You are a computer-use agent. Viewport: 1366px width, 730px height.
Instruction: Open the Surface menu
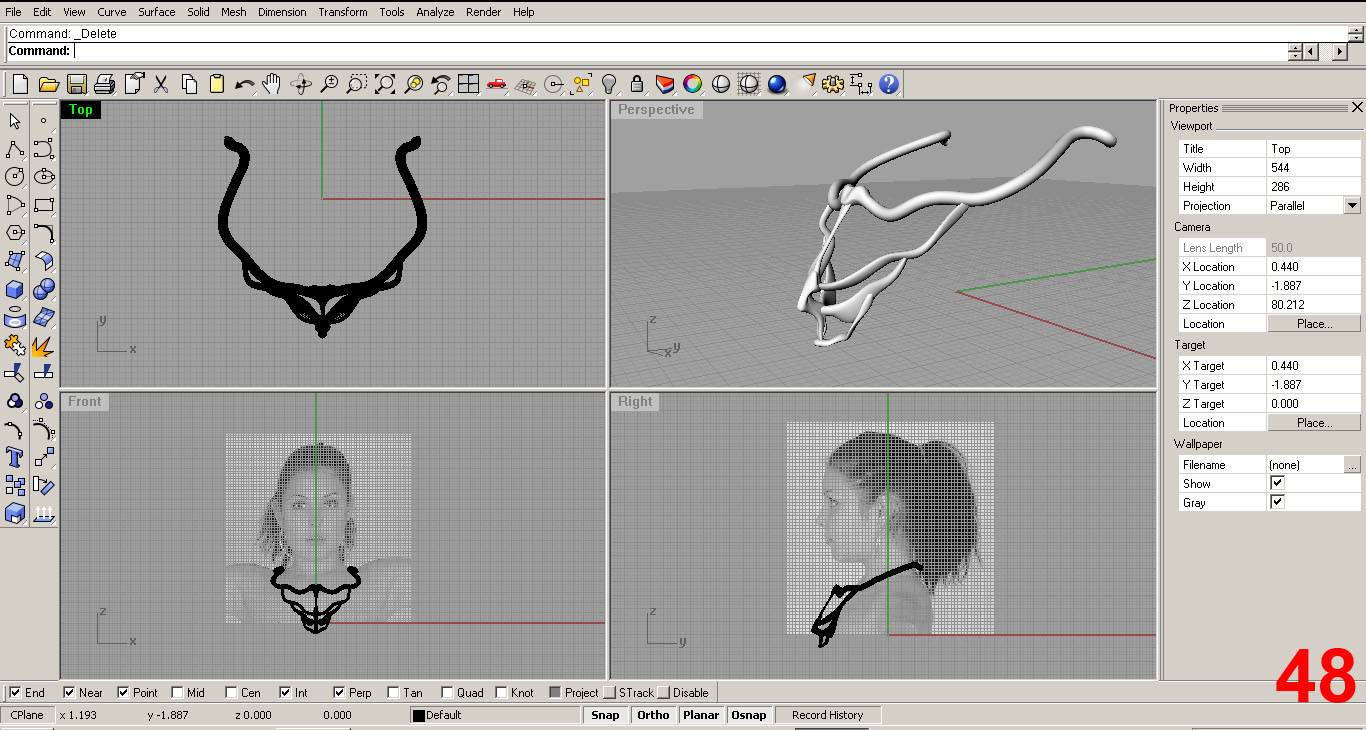(x=157, y=12)
